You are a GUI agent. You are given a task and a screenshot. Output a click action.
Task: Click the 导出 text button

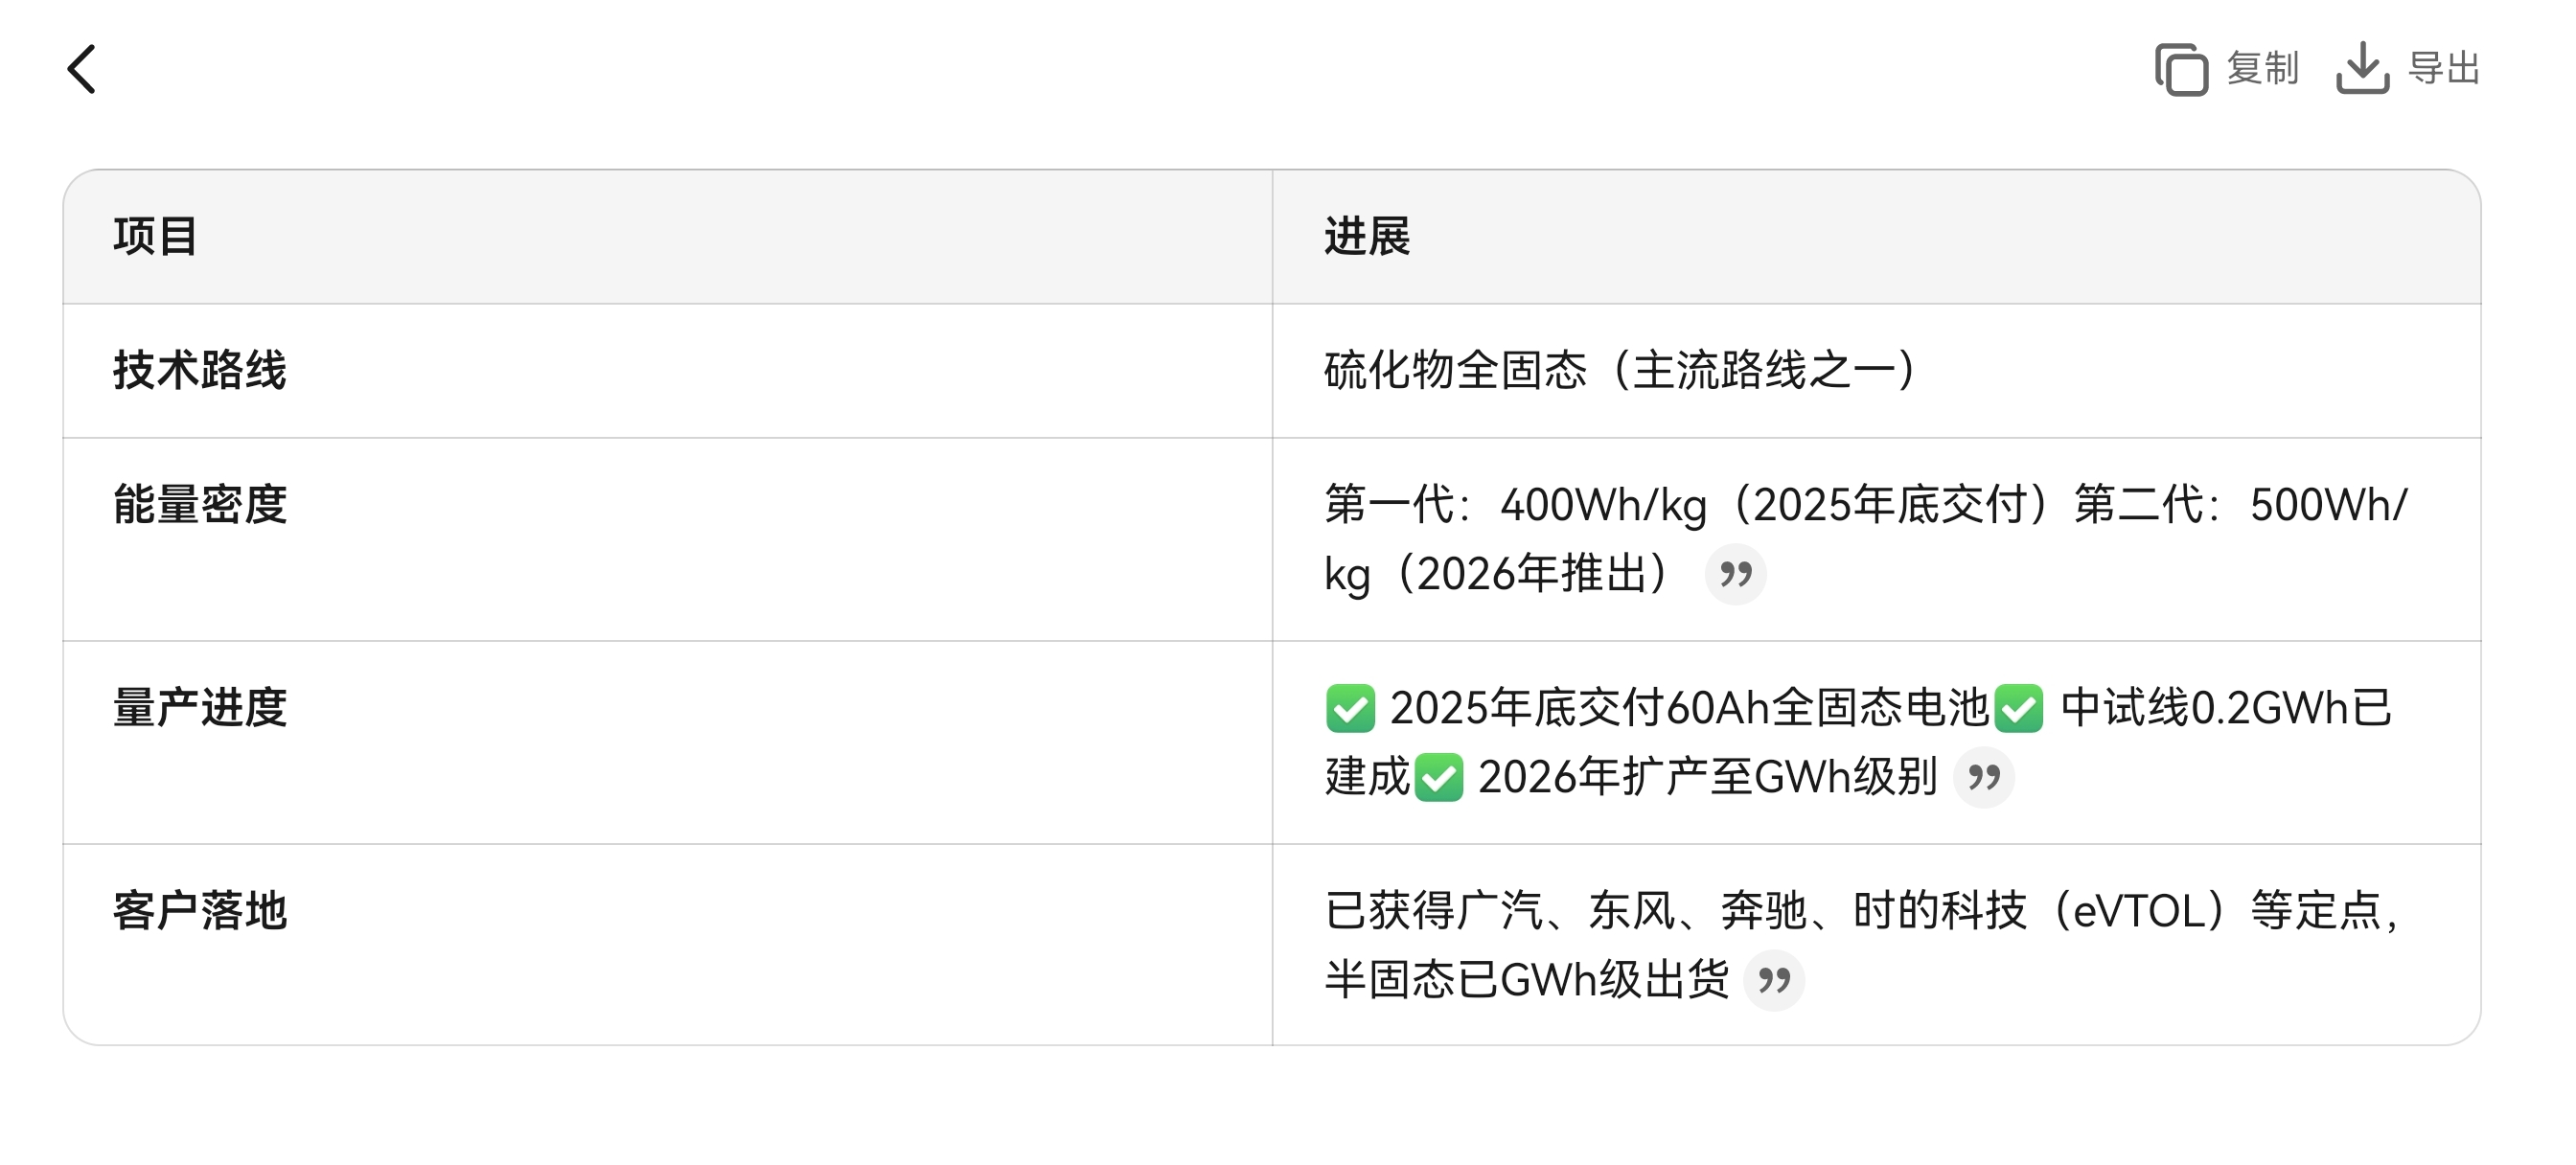pyautogui.click(x=2444, y=69)
